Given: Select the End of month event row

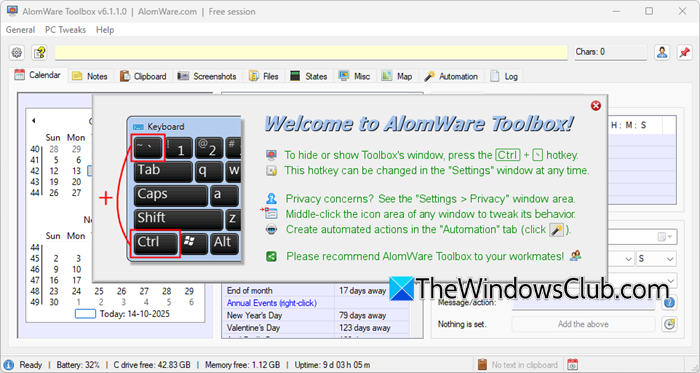Looking at the screenshot, I should pyautogui.click(x=315, y=290).
